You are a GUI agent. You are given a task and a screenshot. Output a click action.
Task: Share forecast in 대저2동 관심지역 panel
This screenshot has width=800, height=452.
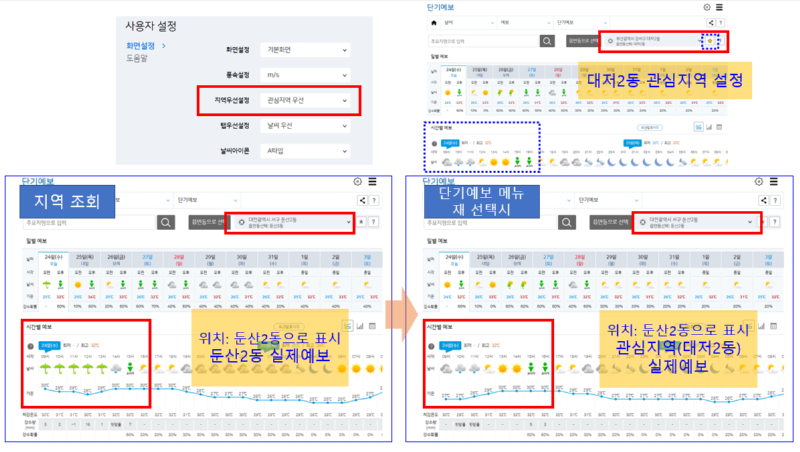[x=711, y=22]
